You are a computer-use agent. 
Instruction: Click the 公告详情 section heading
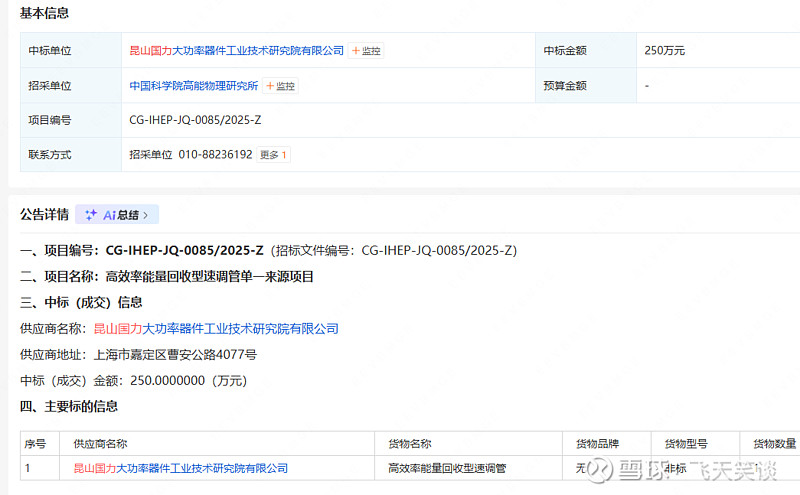pos(44,215)
